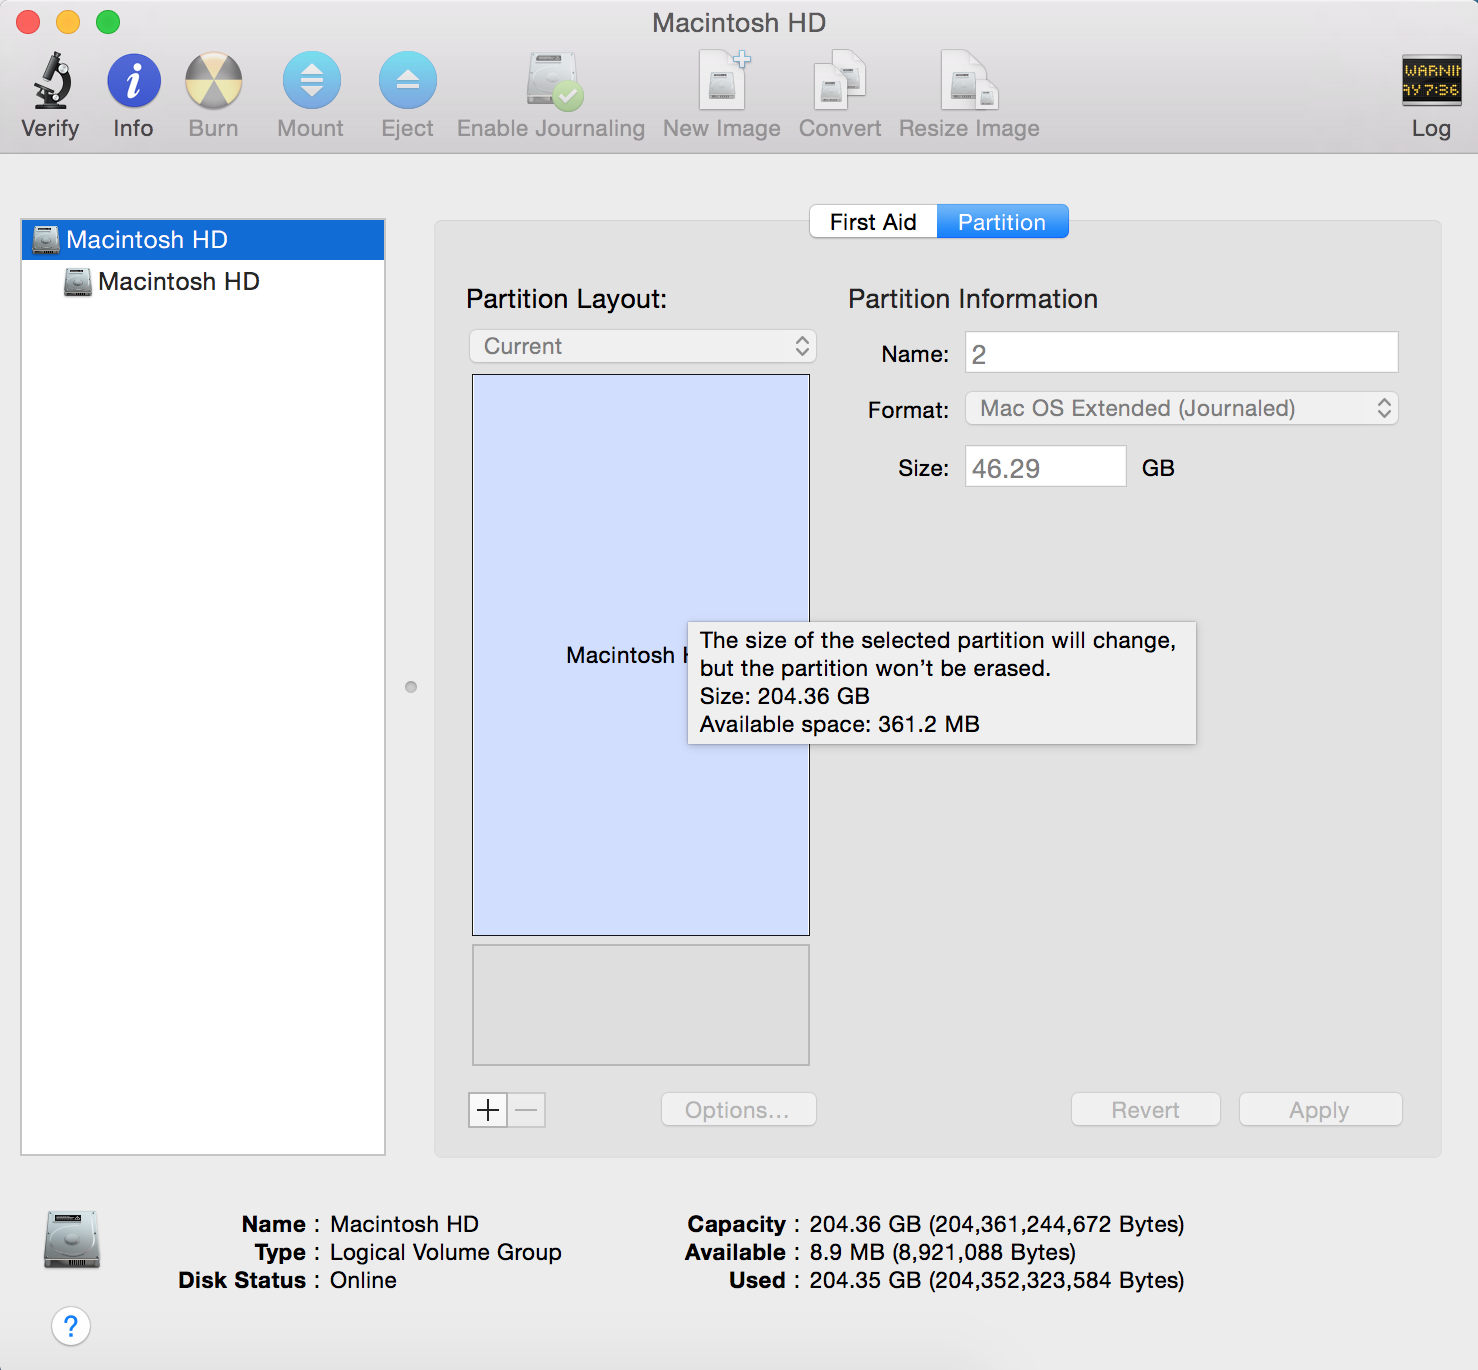1478x1370 pixels.
Task: Click the Logical Volume Group type text
Action: [x=446, y=1253]
